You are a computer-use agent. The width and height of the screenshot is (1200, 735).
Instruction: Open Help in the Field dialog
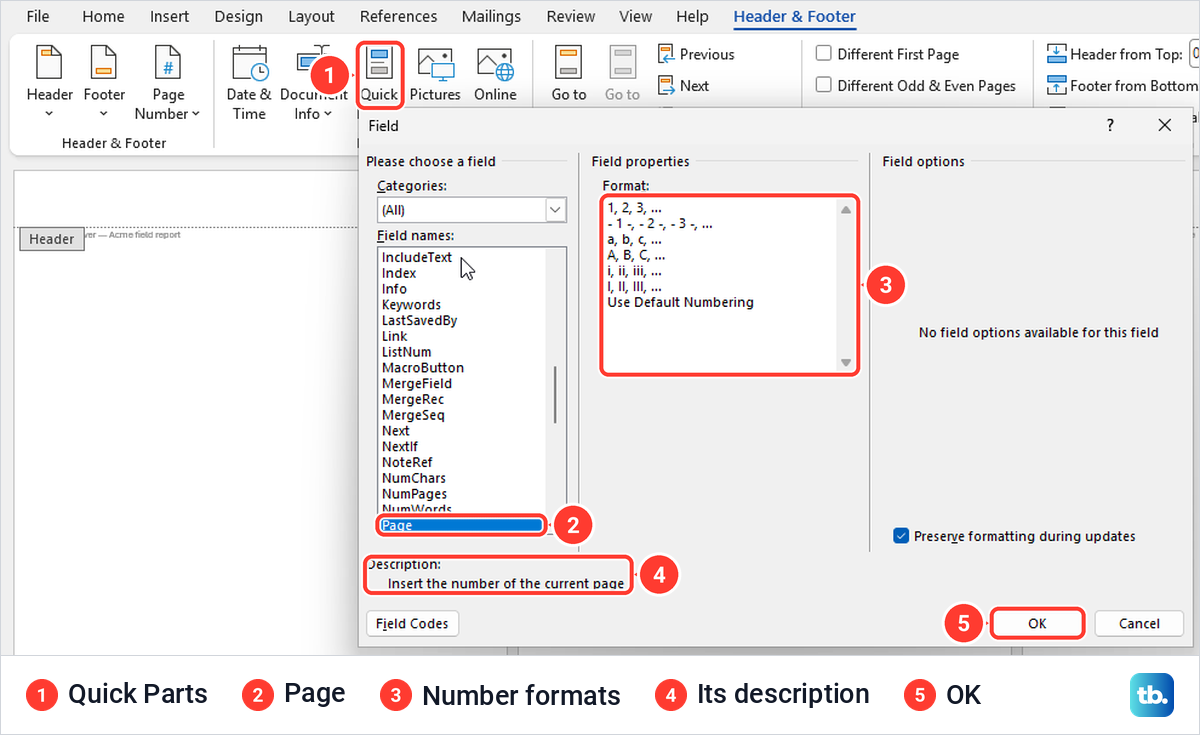point(1110,125)
